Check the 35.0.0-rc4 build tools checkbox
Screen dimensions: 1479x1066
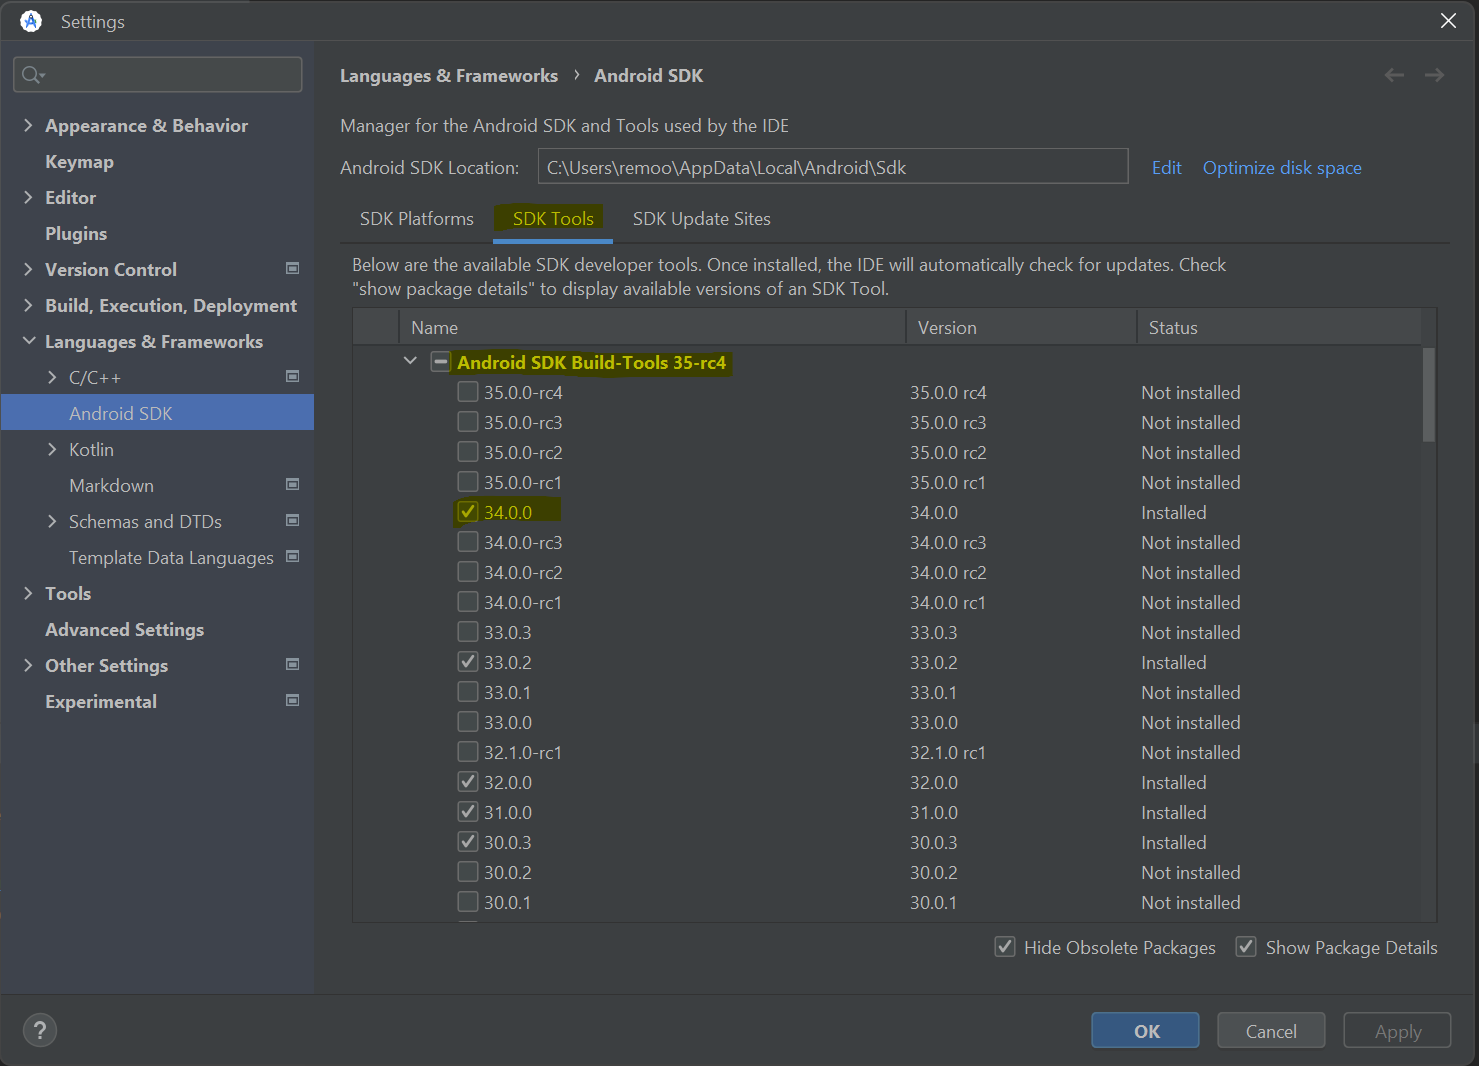(x=467, y=391)
